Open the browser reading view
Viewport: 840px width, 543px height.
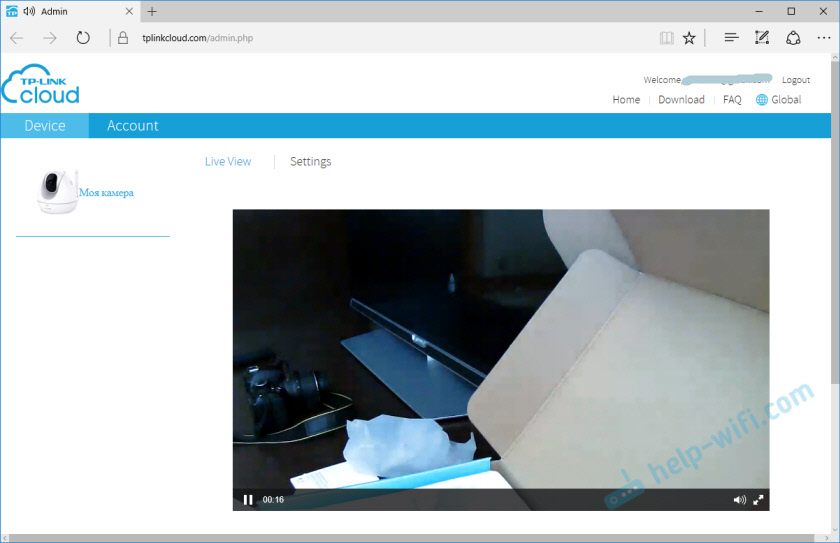pos(666,38)
